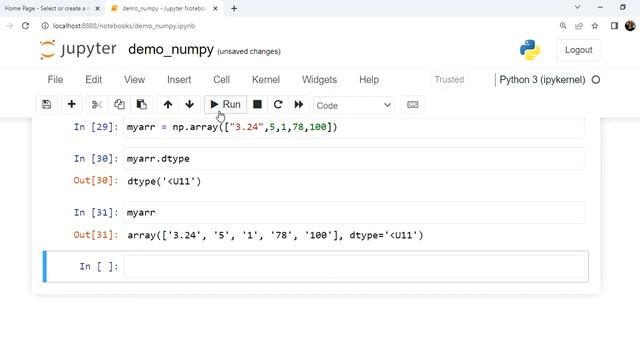The width and height of the screenshot is (640, 360).
Task: Interrupt the kernel with stop icon
Action: (257, 104)
